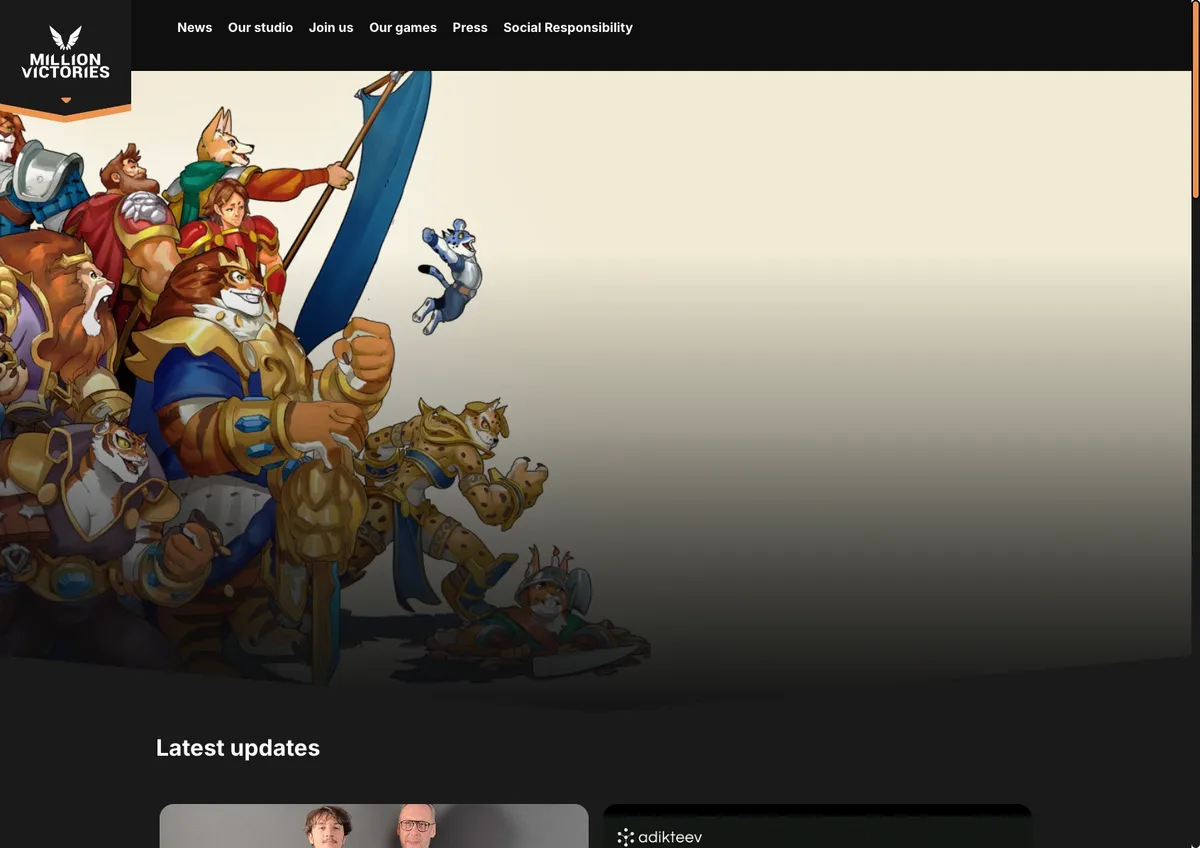Click the page vertical scrollbar thumb
Image resolution: width=1200 pixels, height=848 pixels.
coord(1195,100)
